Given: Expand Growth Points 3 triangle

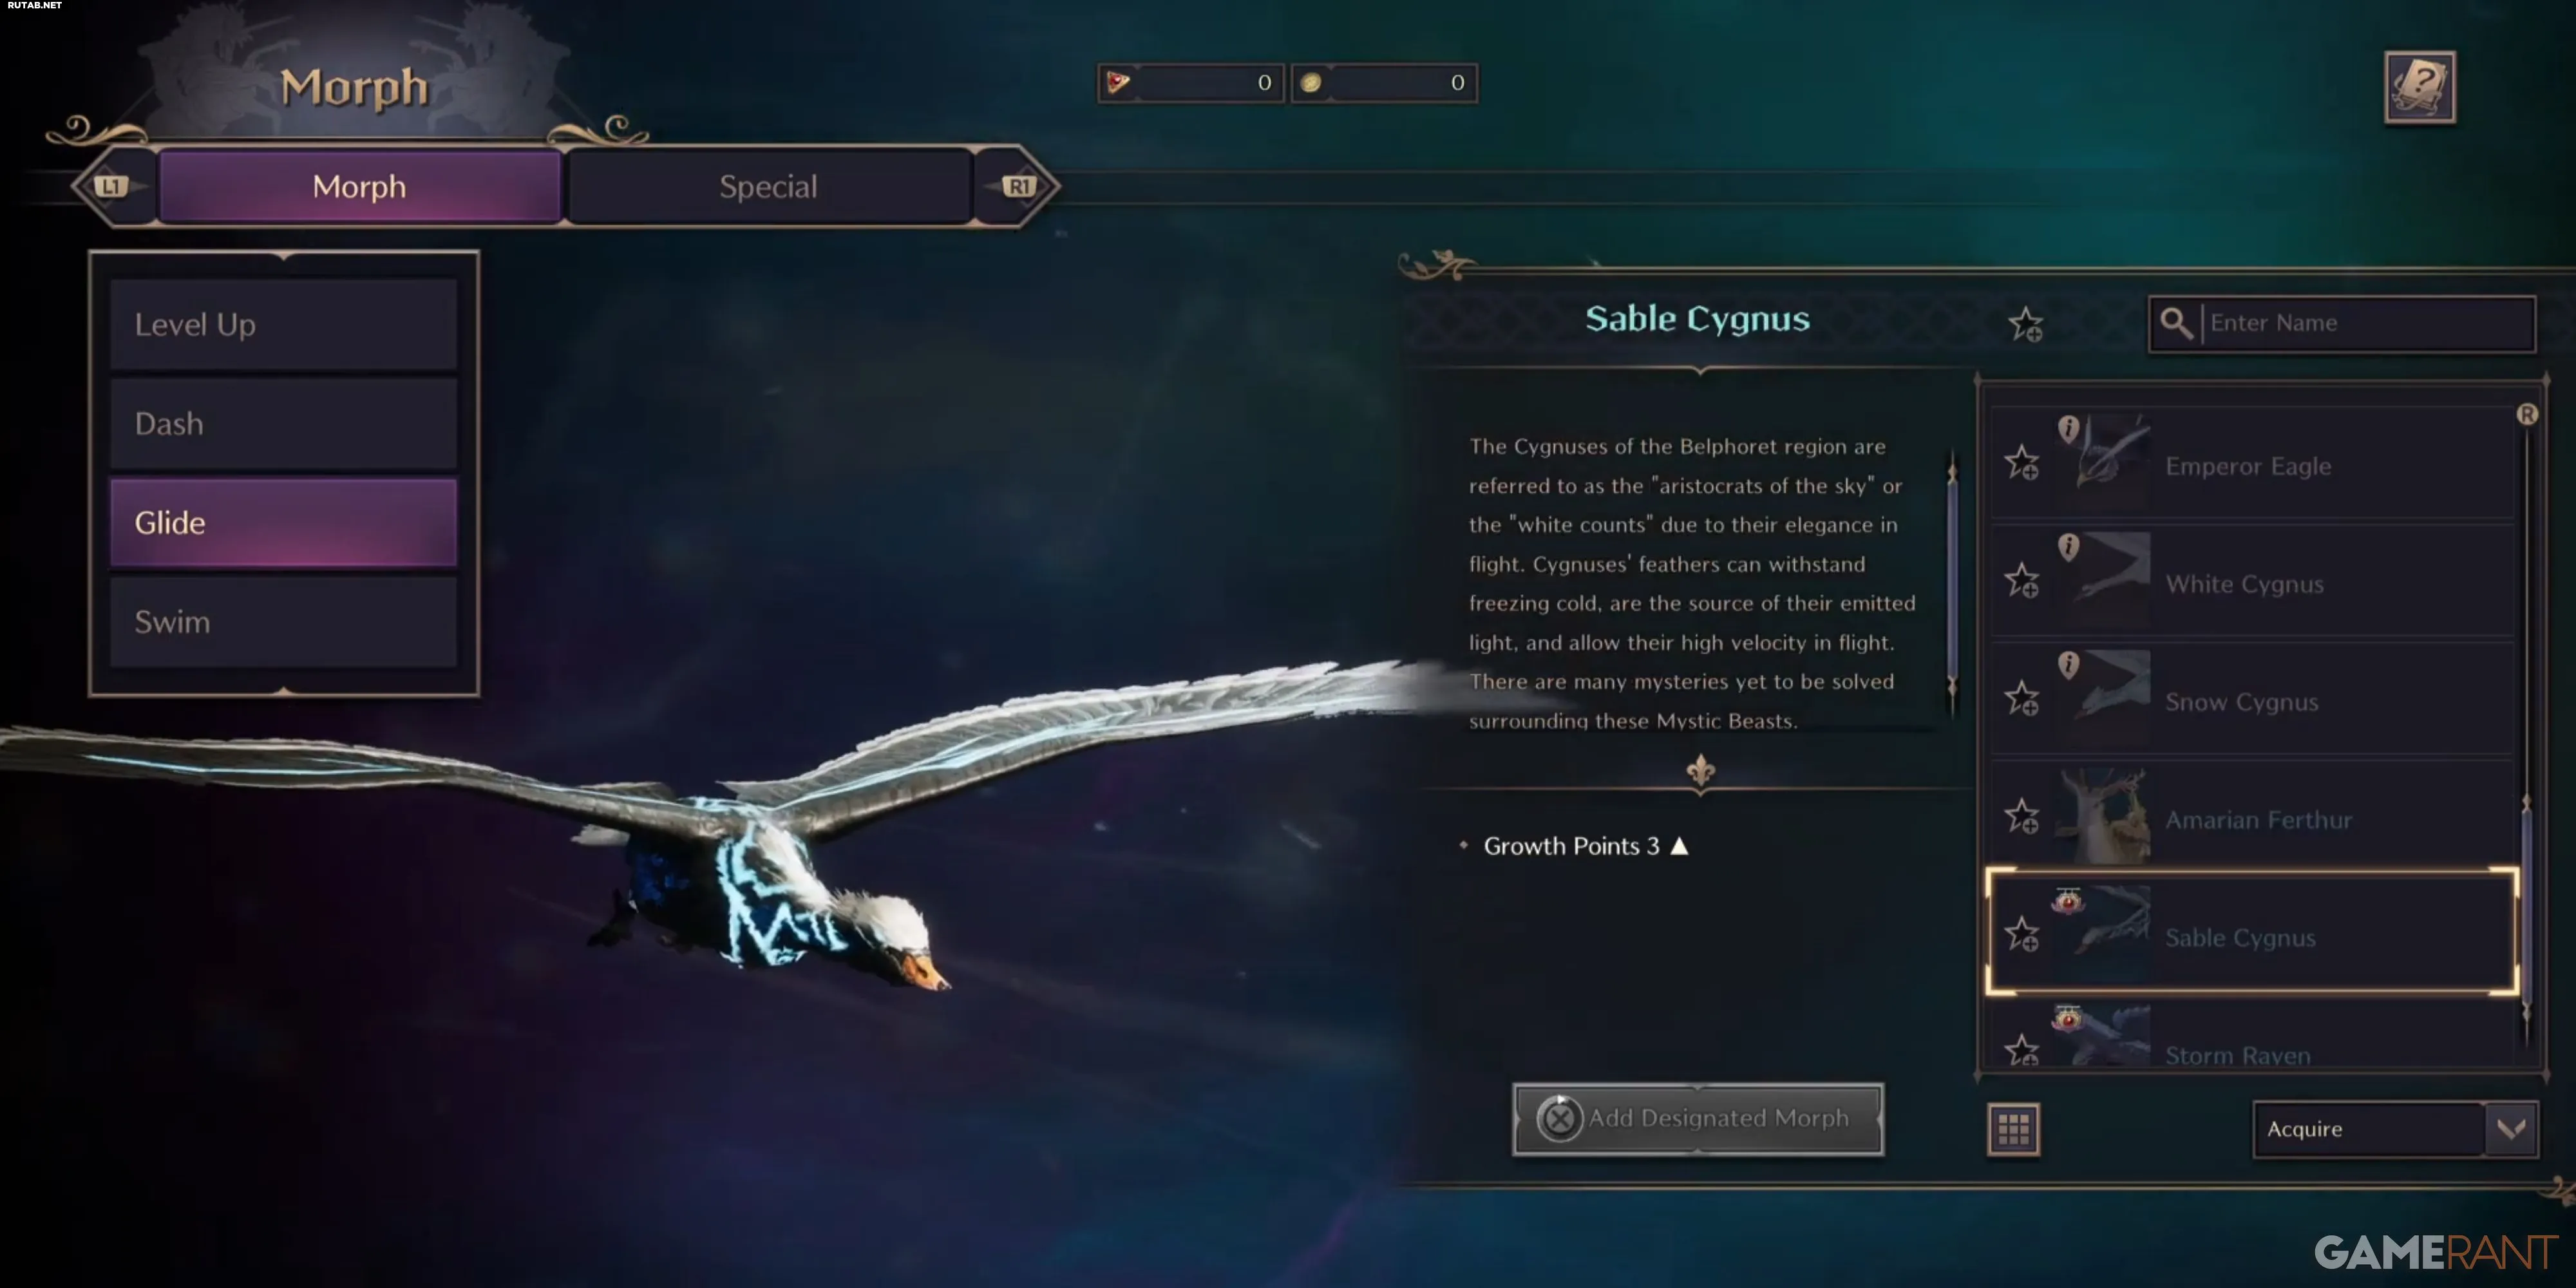Looking at the screenshot, I should coord(1680,846).
